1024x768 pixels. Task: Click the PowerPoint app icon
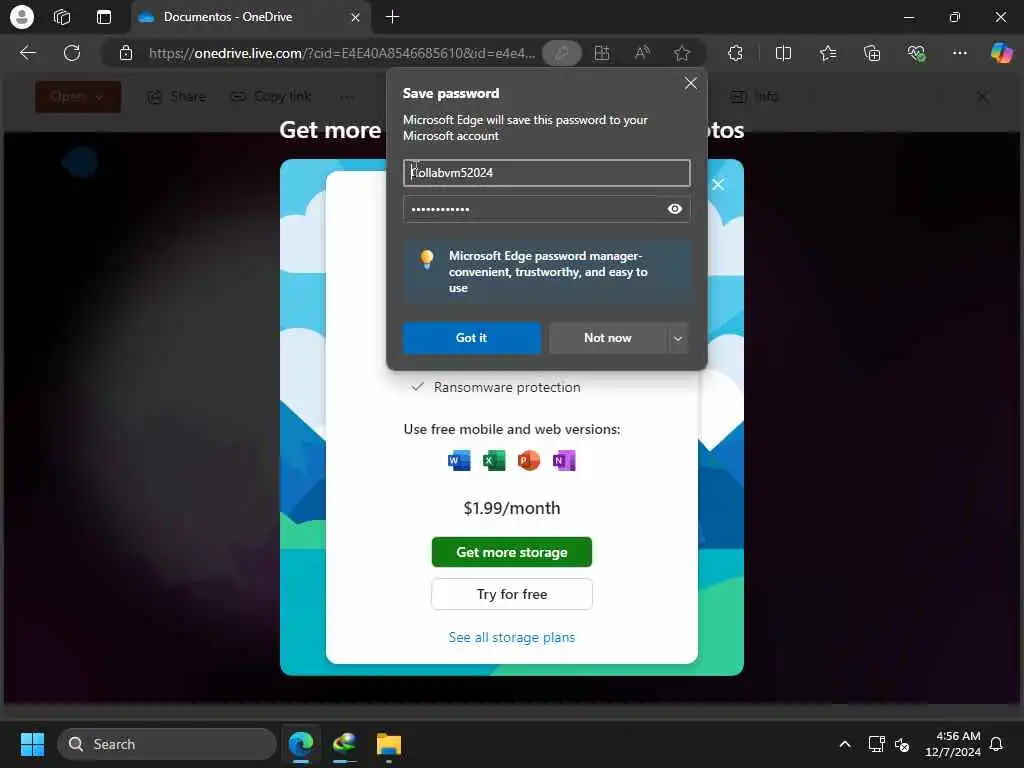pos(529,460)
